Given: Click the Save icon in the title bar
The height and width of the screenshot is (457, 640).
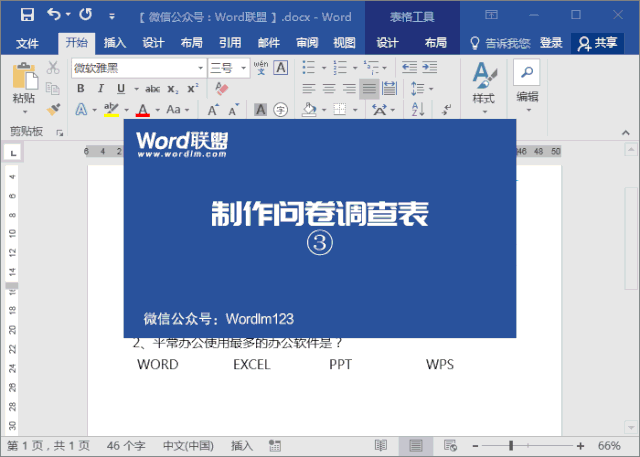Looking at the screenshot, I should (x=27, y=15).
